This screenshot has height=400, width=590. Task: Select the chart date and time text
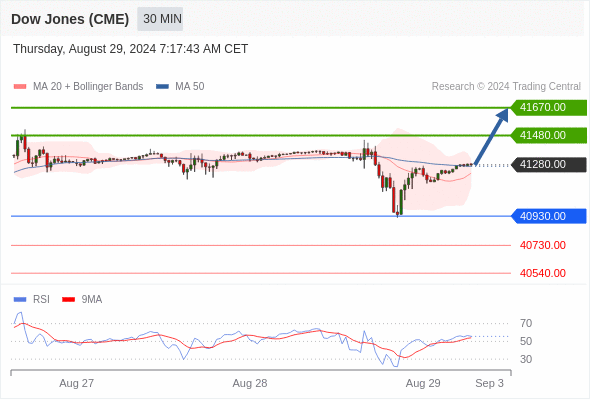point(131,49)
